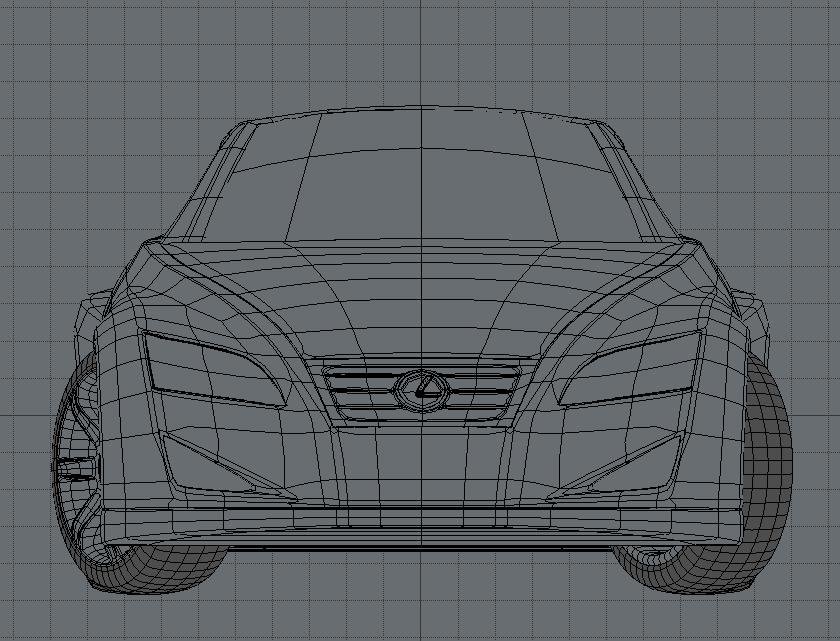Select the Lexus emblem on the grille
The height and width of the screenshot is (641, 840).
(422, 391)
